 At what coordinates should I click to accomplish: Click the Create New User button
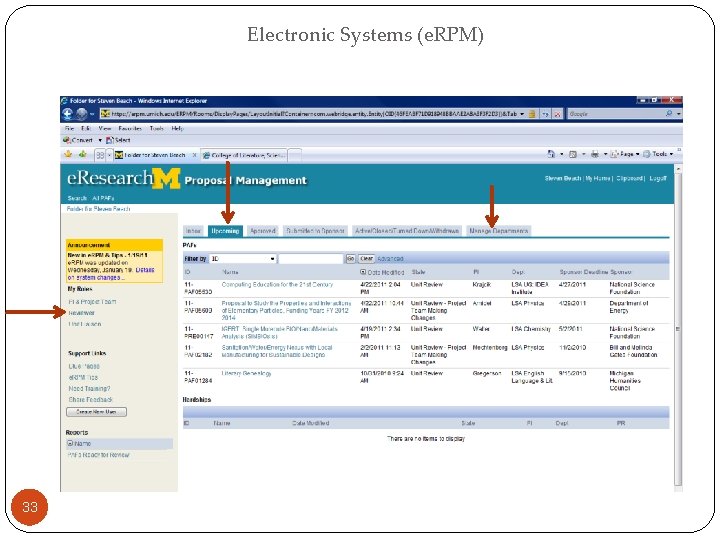click(96, 412)
